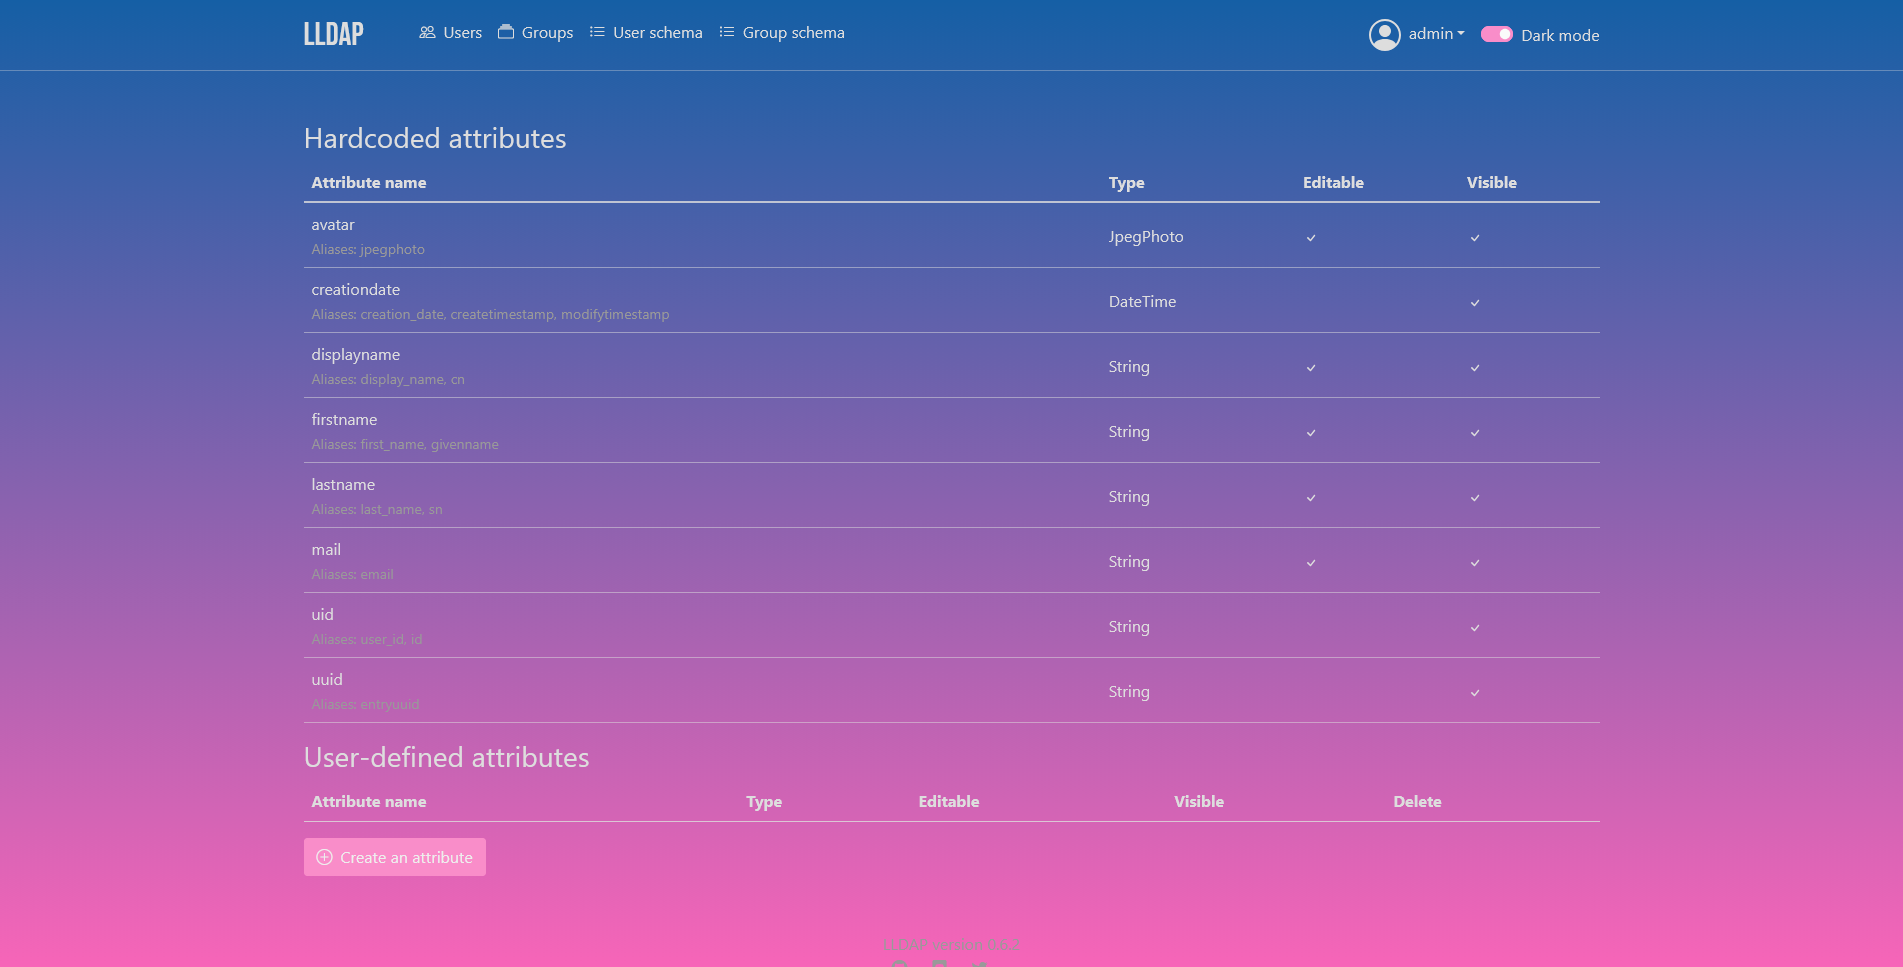This screenshot has height=967, width=1903.
Task: Click the LLDAP logo
Action: click(333, 34)
